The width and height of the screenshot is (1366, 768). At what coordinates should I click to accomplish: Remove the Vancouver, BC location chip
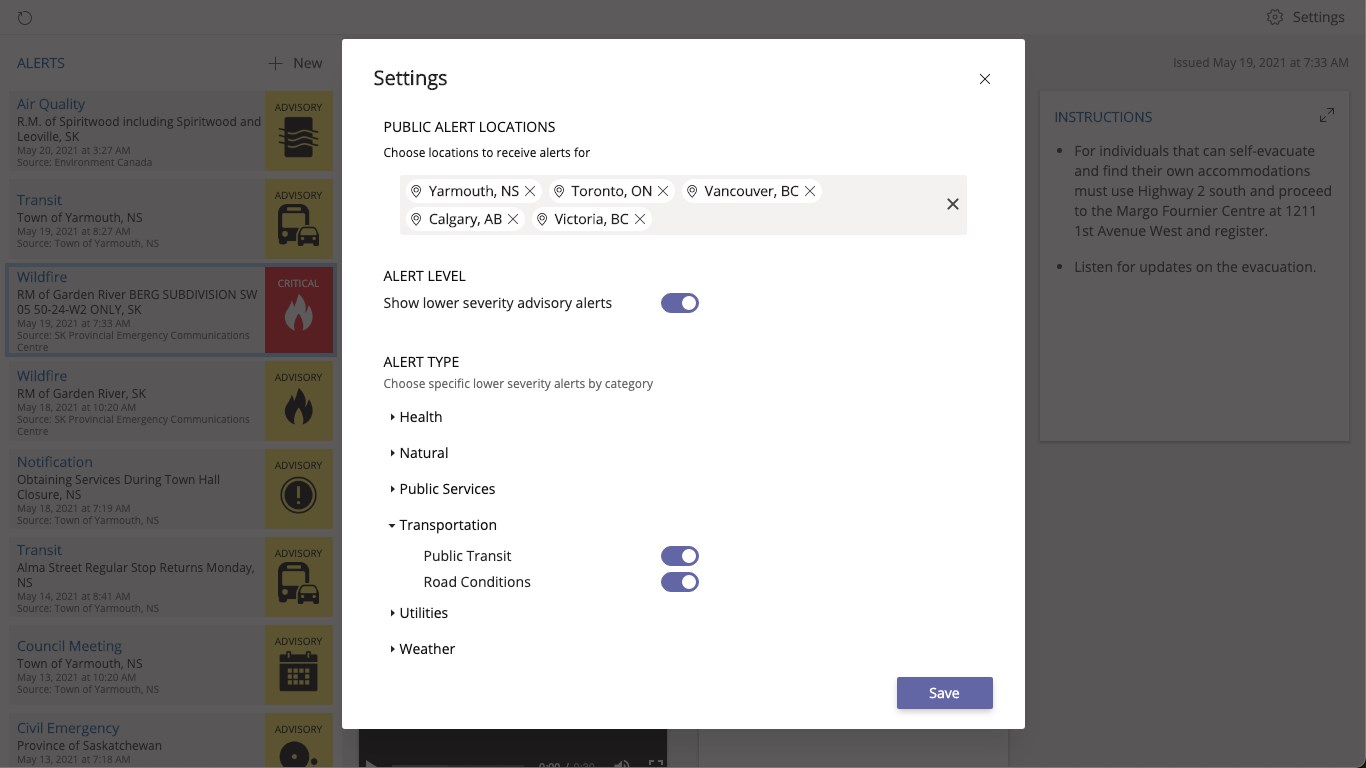coord(810,191)
